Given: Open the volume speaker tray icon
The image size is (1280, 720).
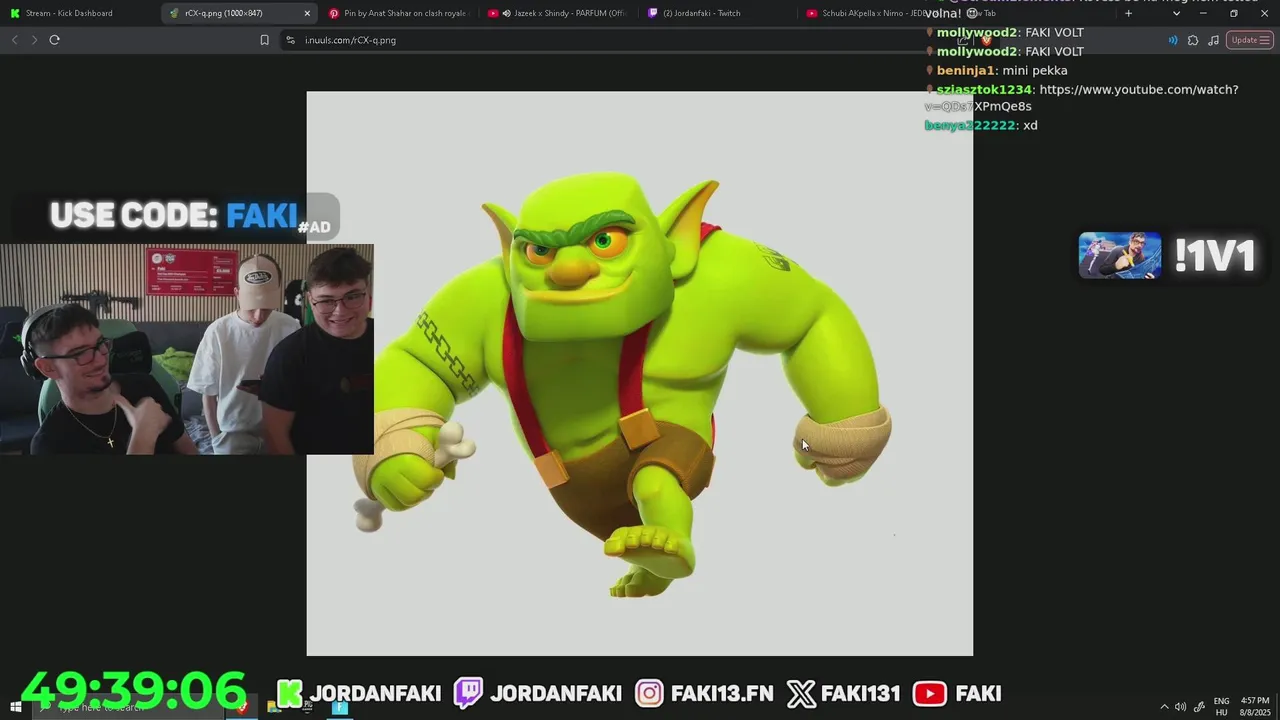Looking at the screenshot, I should point(1180,707).
